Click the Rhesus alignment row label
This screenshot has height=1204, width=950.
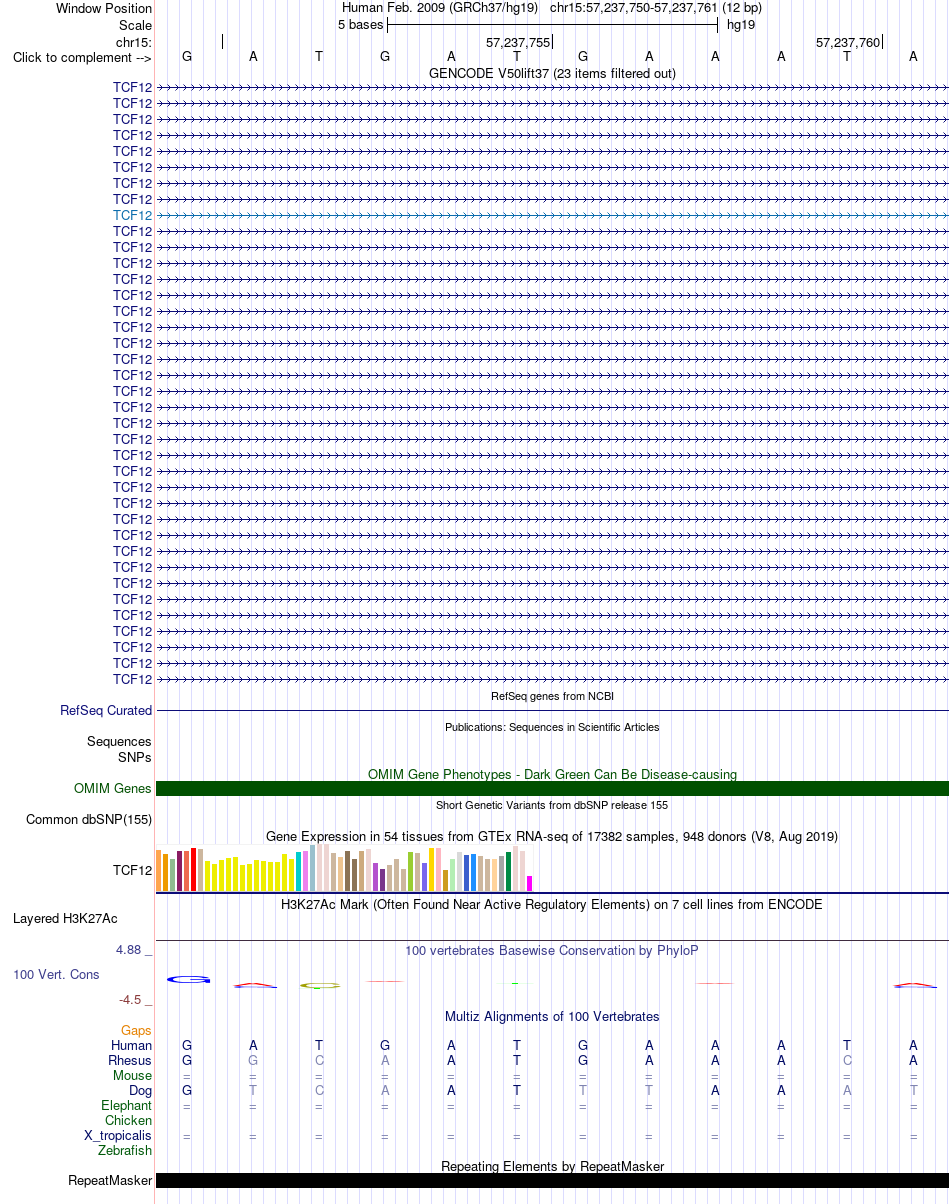click(x=130, y=1060)
